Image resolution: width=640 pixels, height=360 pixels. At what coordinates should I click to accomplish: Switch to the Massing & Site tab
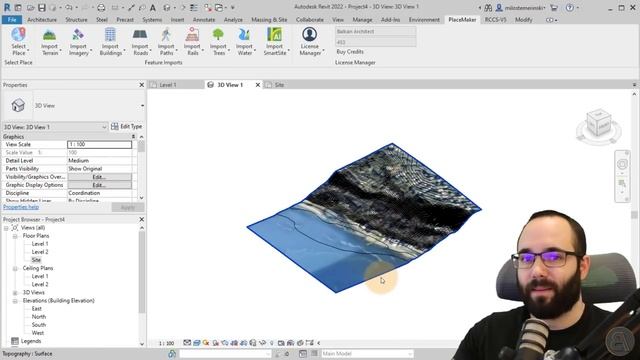coord(269,20)
